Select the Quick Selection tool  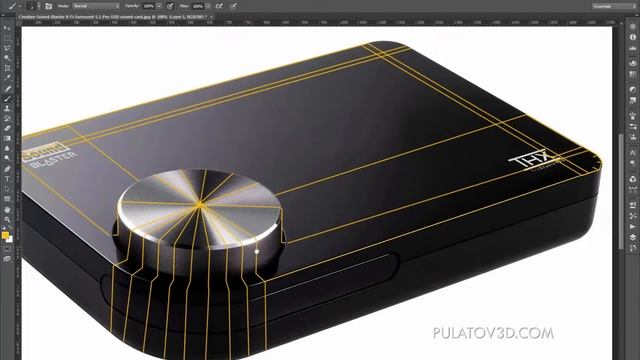pos(7,58)
